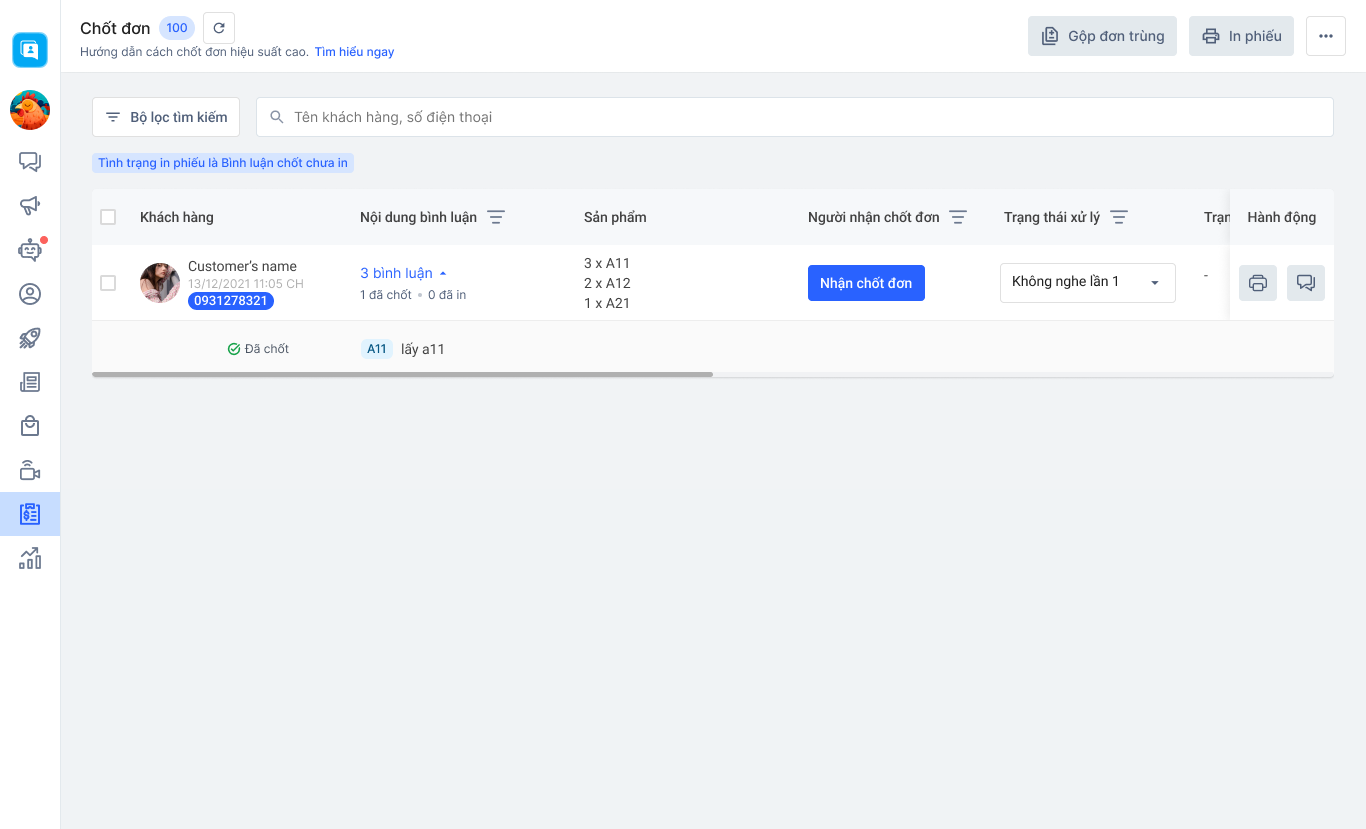Open the rocket icon in the sidebar
This screenshot has width=1366, height=829.
coord(30,338)
